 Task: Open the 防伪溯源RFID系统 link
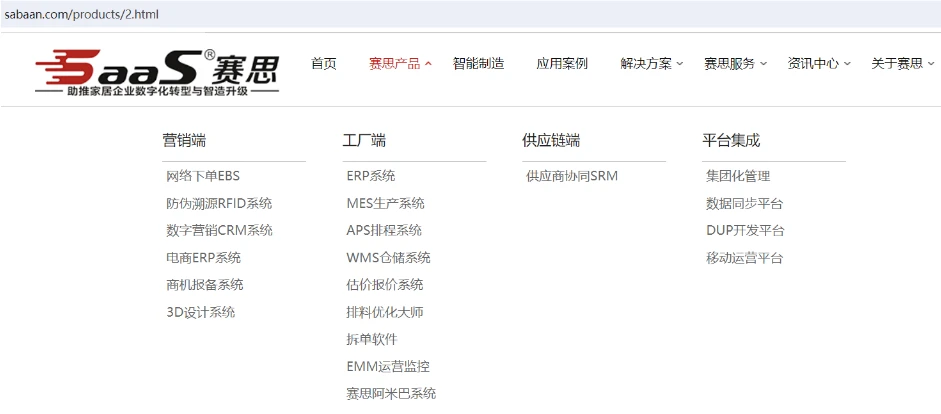(x=219, y=203)
